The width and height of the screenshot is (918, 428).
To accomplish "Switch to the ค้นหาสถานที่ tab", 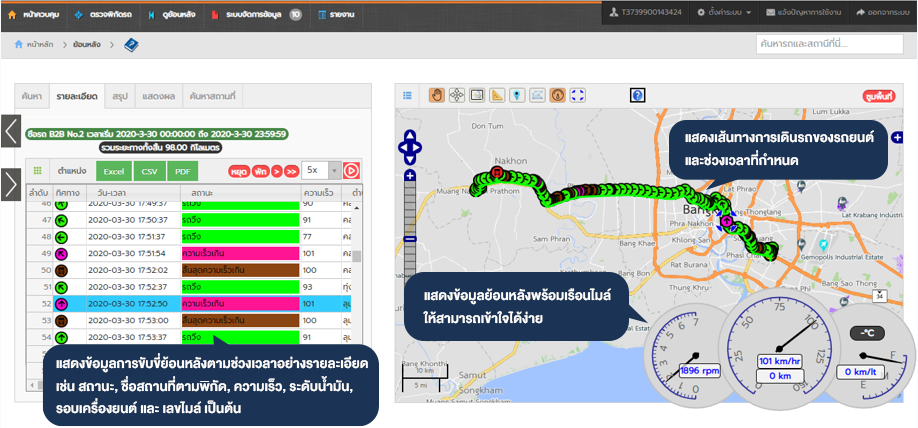I will pyautogui.click(x=212, y=96).
